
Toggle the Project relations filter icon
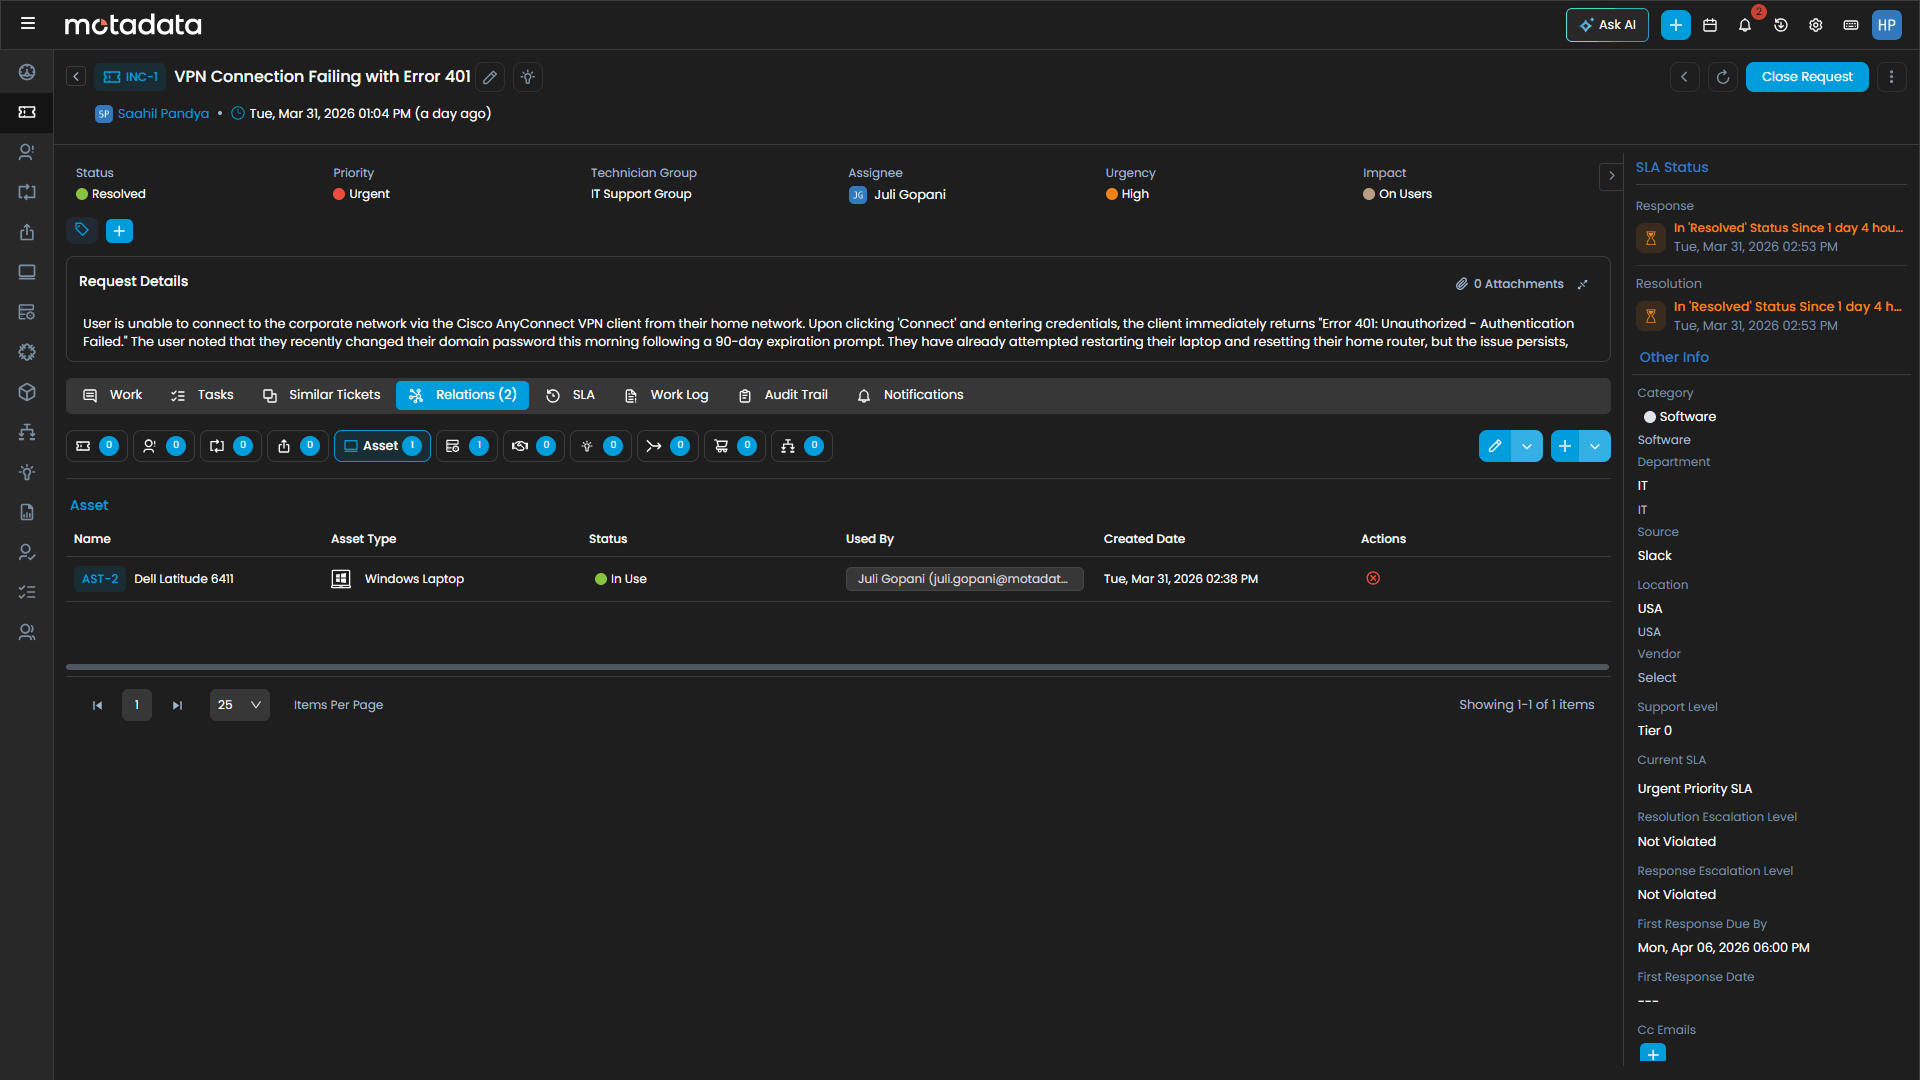801,446
